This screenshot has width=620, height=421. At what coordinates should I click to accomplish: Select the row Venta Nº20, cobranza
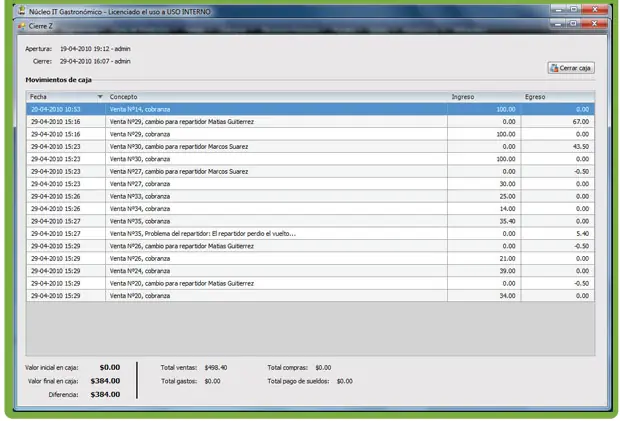pyautogui.click(x=310, y=296)
